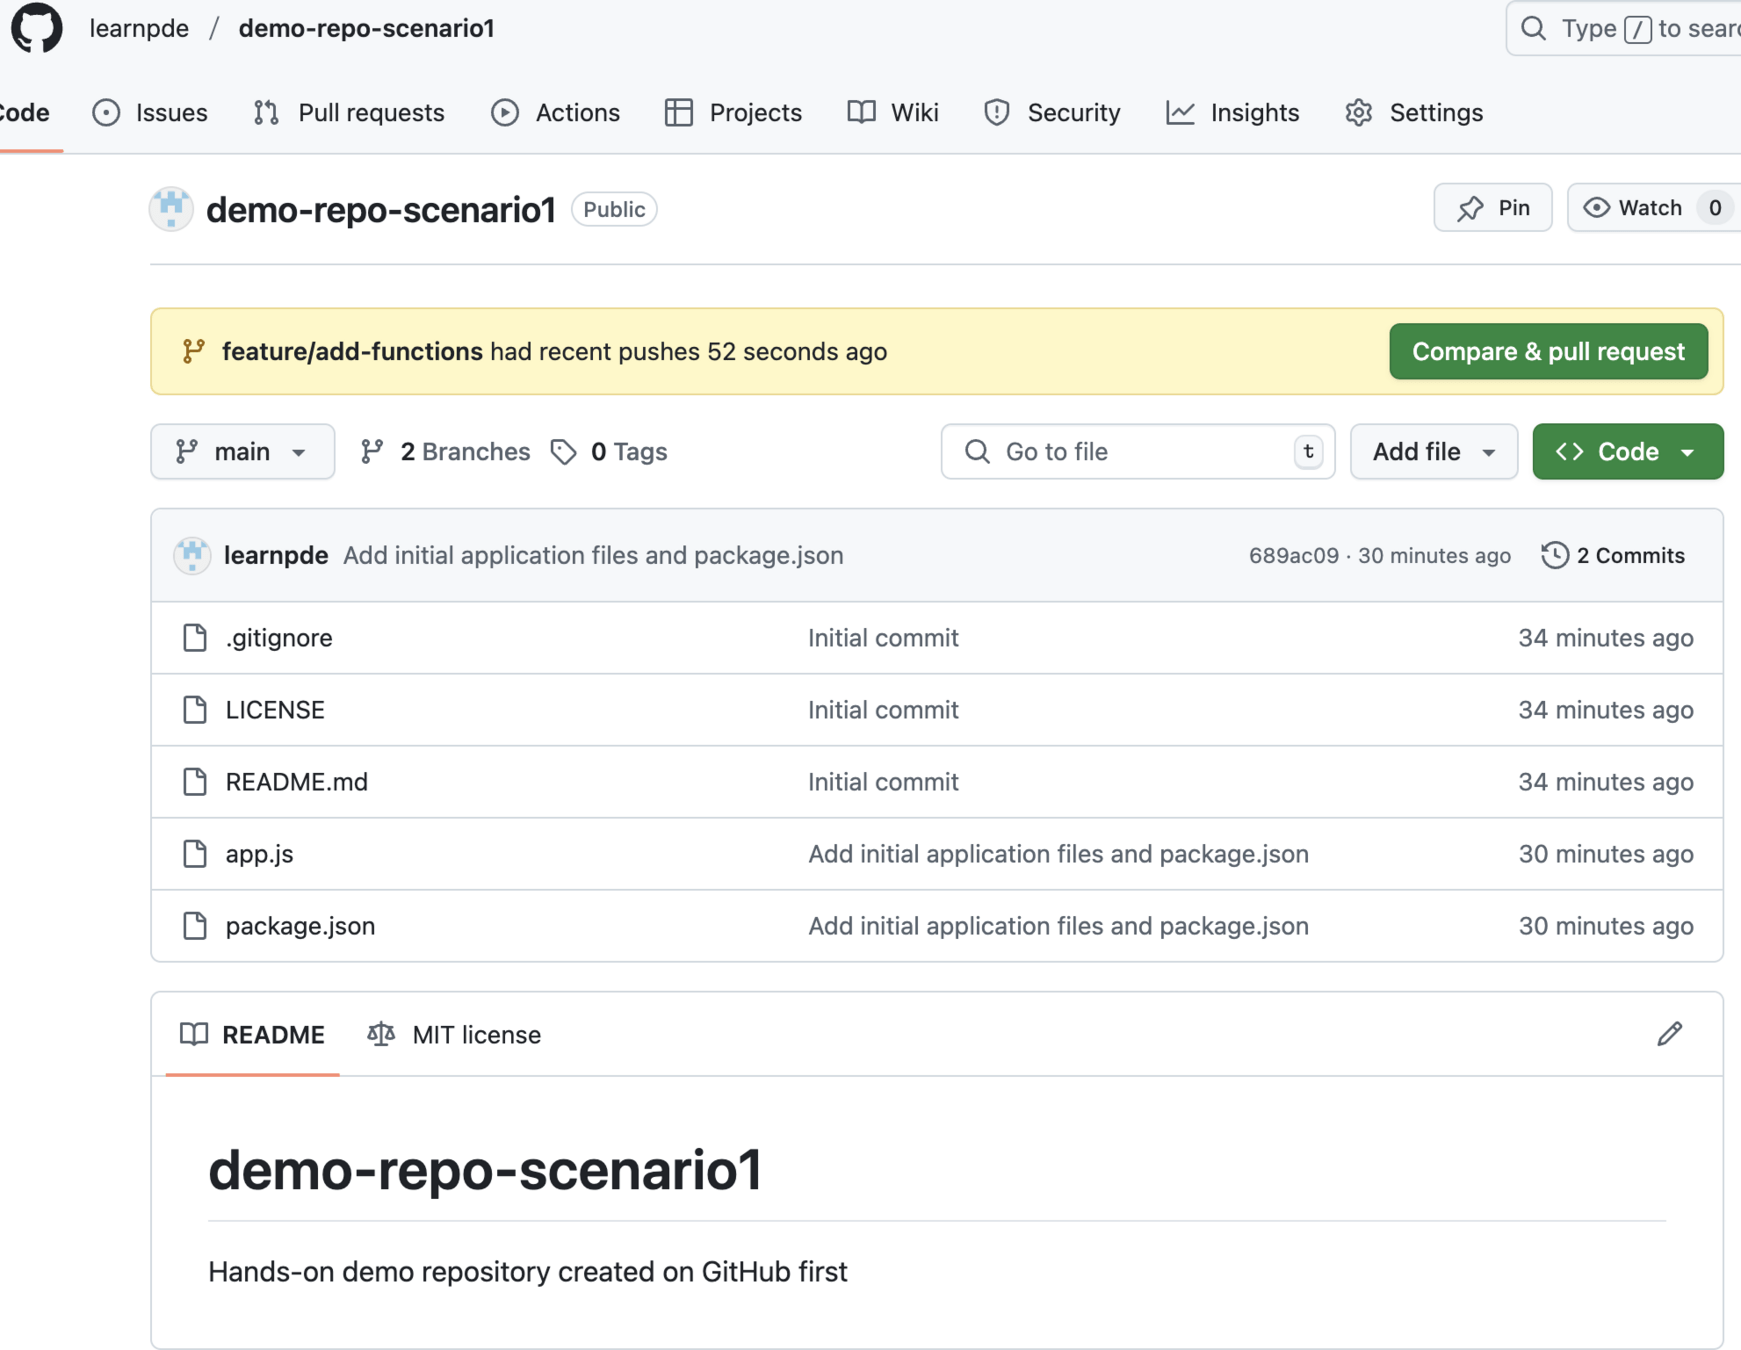
Task: Open the learnpde owner link in breadcrumb
Action: coord(139,28)
